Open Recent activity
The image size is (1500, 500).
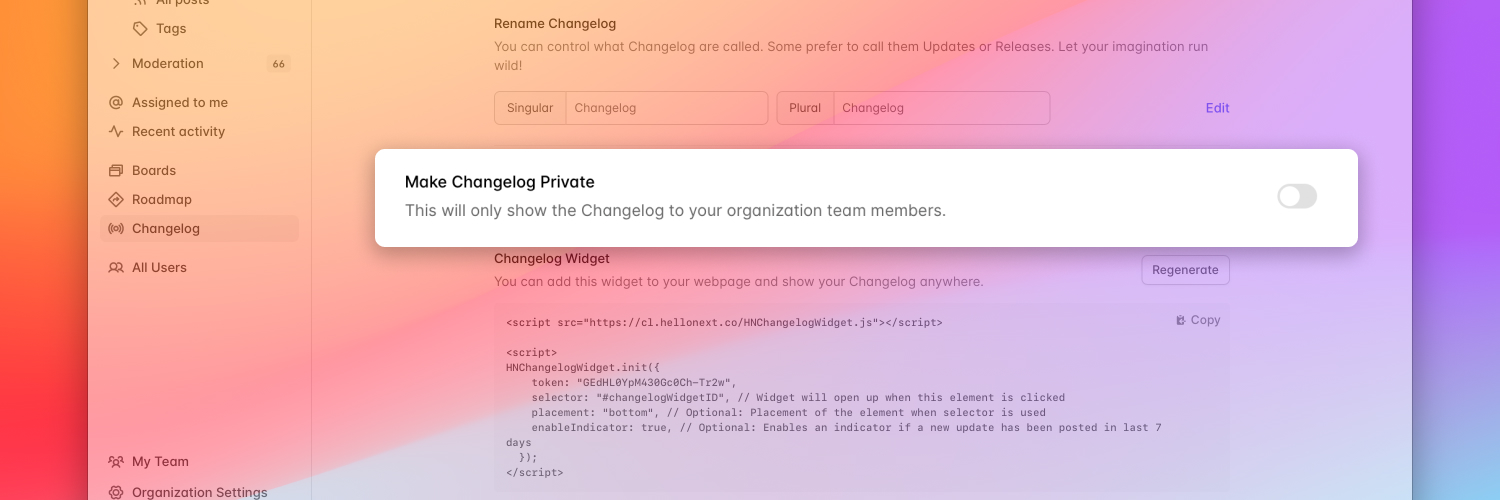coord(179,131)
